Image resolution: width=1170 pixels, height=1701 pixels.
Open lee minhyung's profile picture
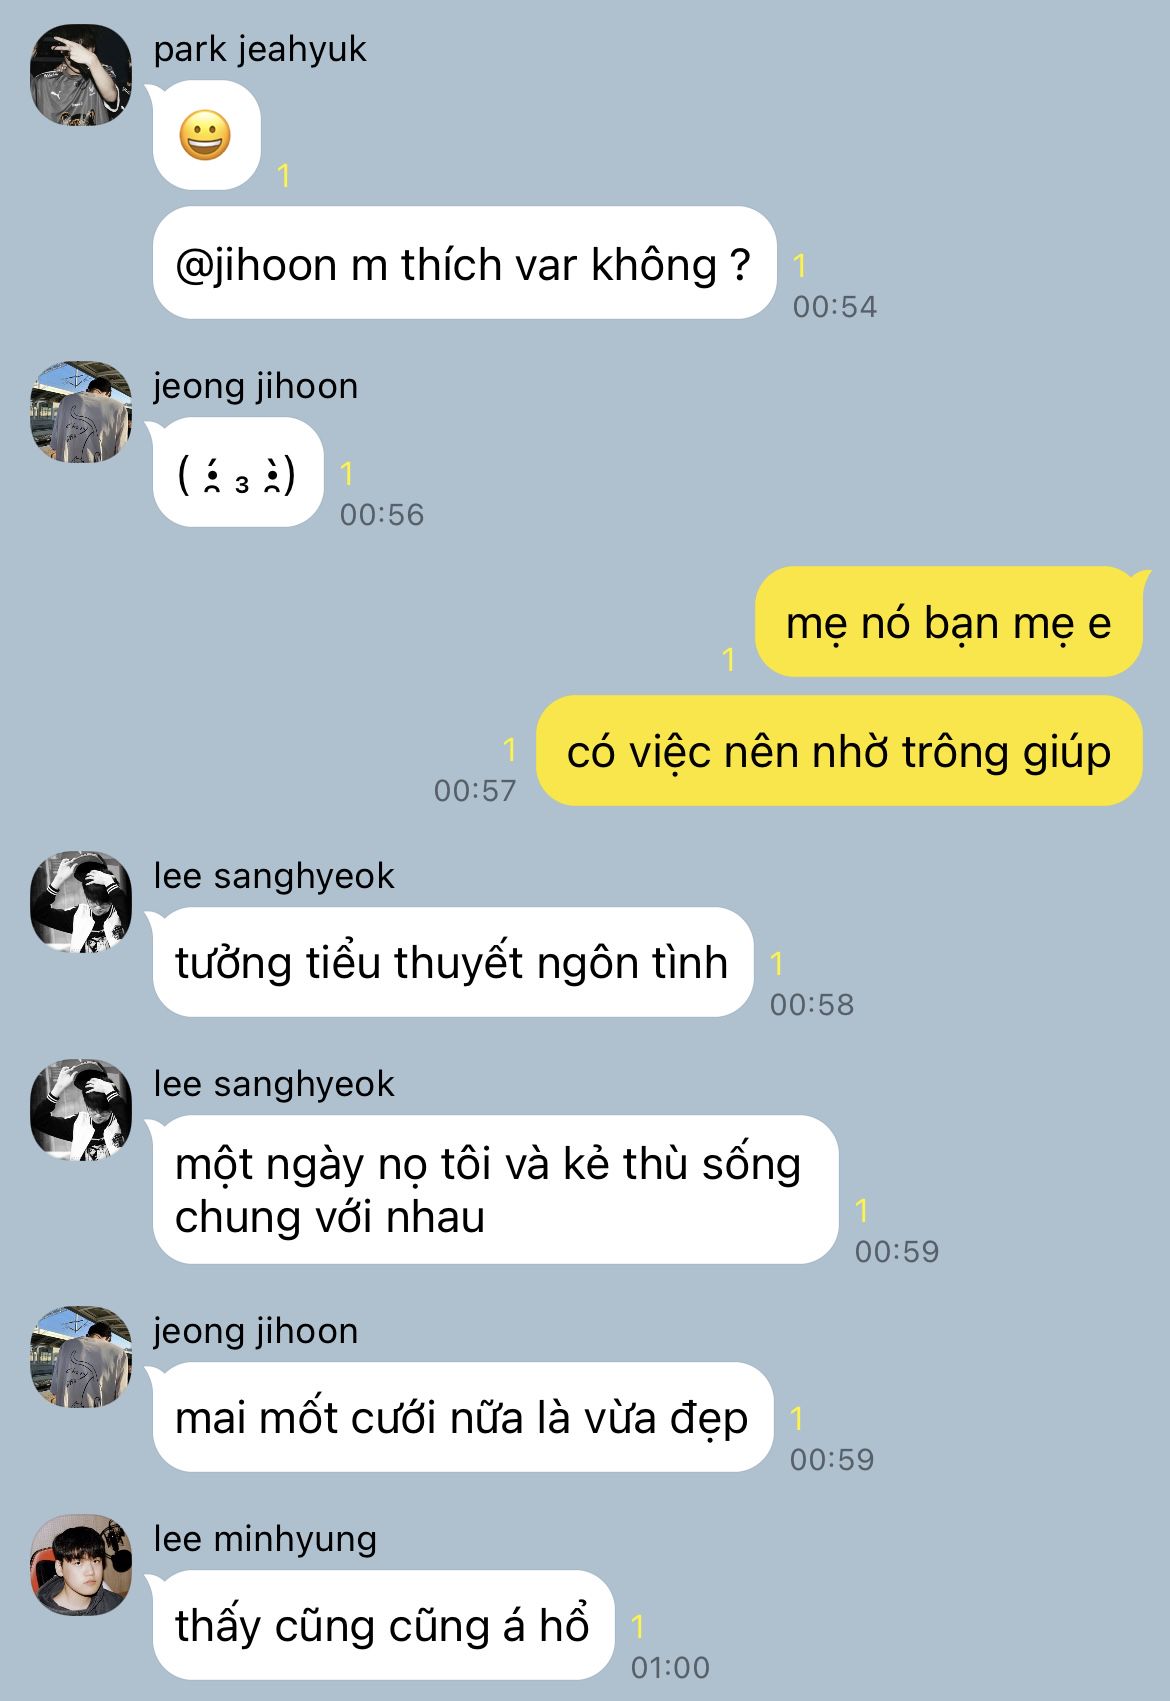81,1564
